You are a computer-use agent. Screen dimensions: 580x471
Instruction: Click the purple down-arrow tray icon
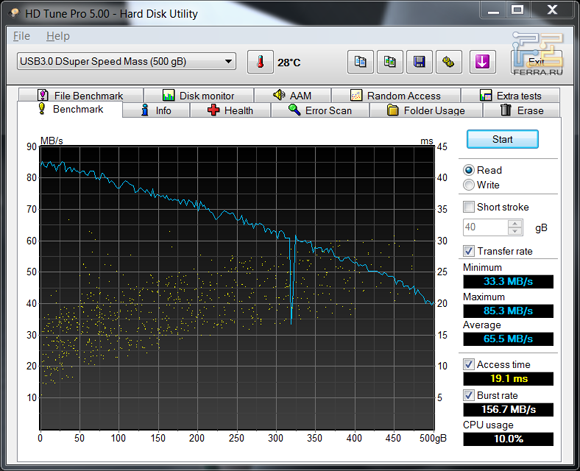tap(482, 62)
